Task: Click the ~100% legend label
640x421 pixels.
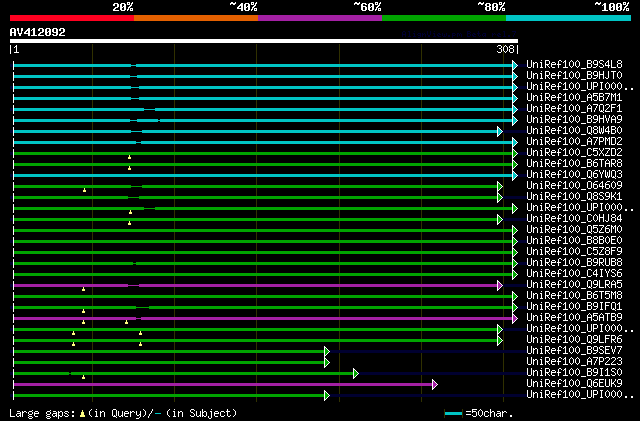Action: pyautogui.click(x=612, y=7)
